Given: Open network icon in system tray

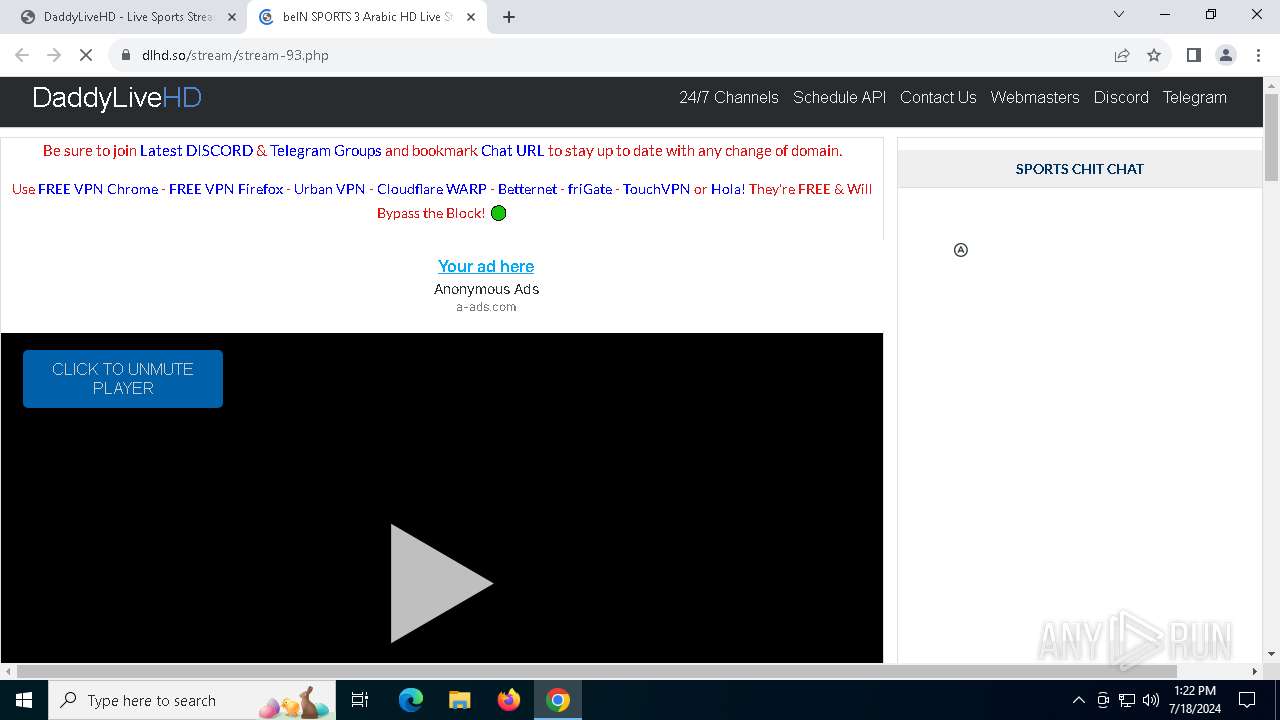Looking at the screenshot, I should click(x=1127, y=700).
